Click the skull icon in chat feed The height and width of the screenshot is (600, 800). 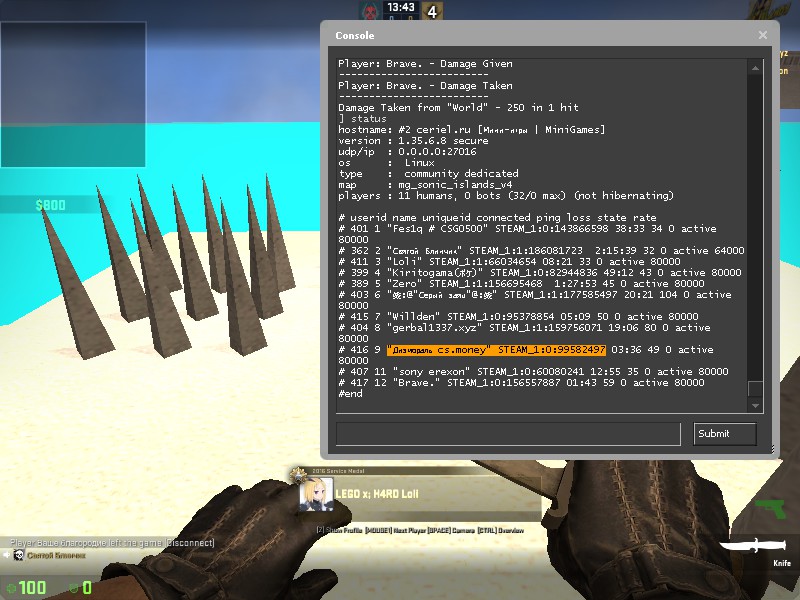click(18, 555)
